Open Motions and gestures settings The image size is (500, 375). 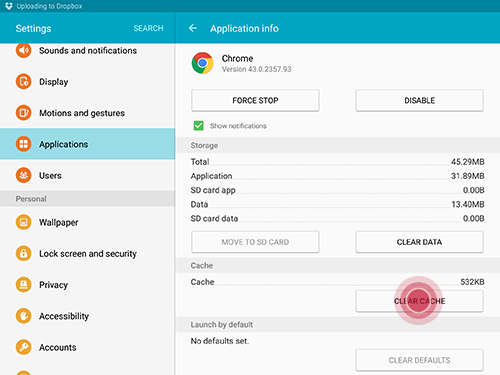point(87,113)
